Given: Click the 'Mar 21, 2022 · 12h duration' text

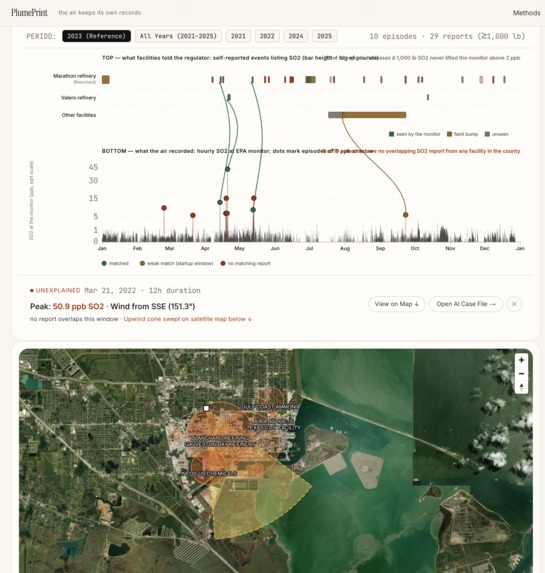Looking at the screenshot, I should coord(142,291).
